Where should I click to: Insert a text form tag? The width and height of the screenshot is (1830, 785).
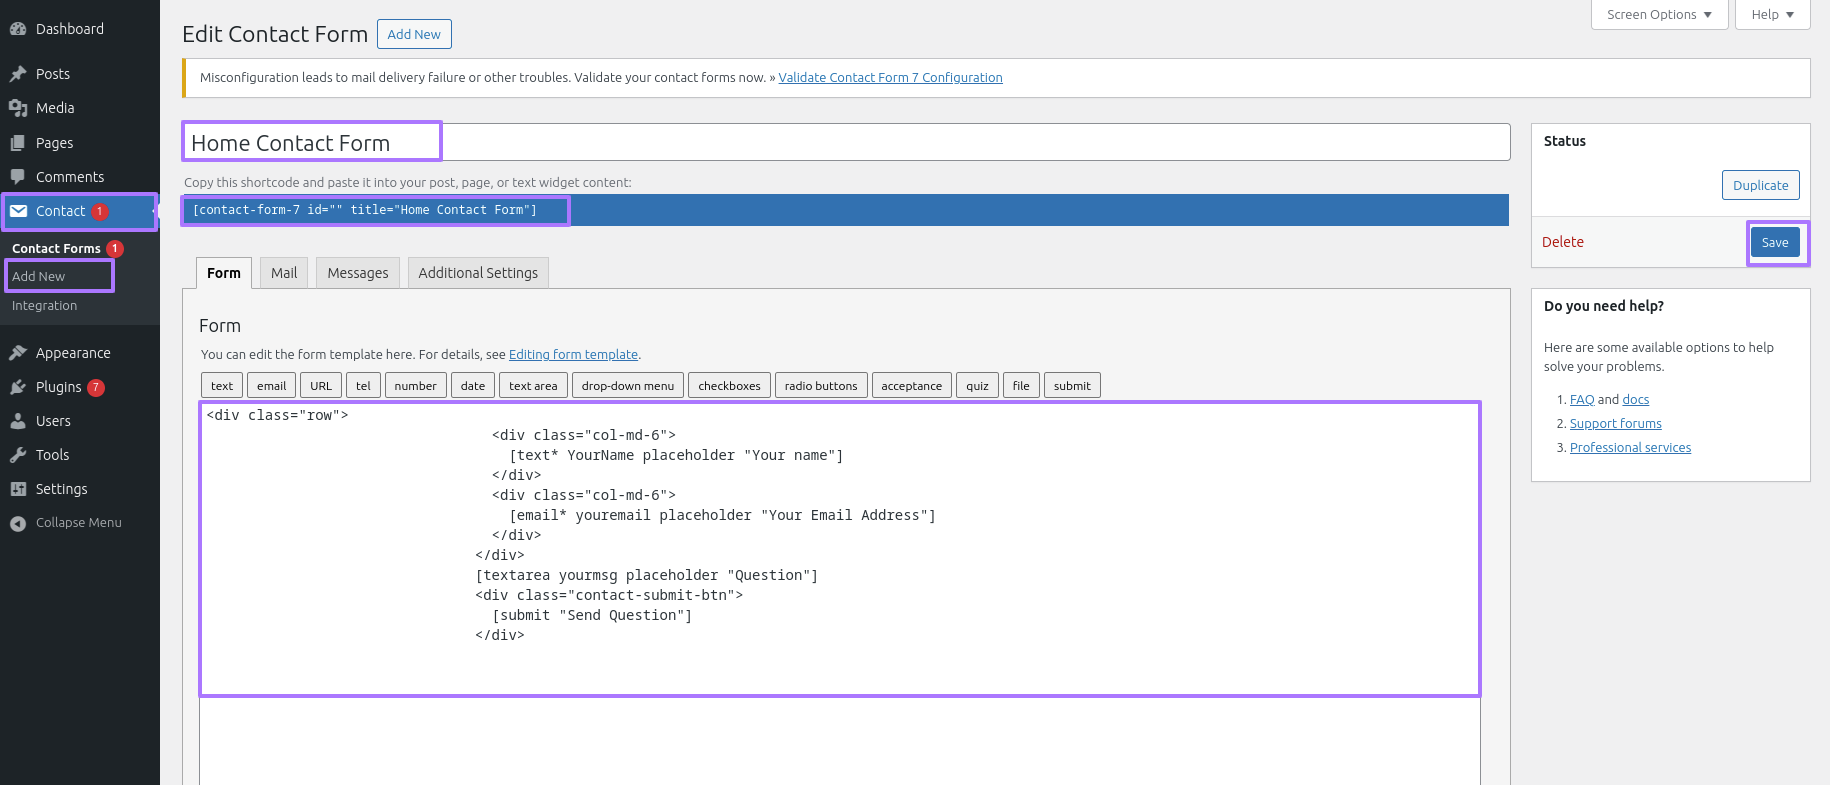222,386
